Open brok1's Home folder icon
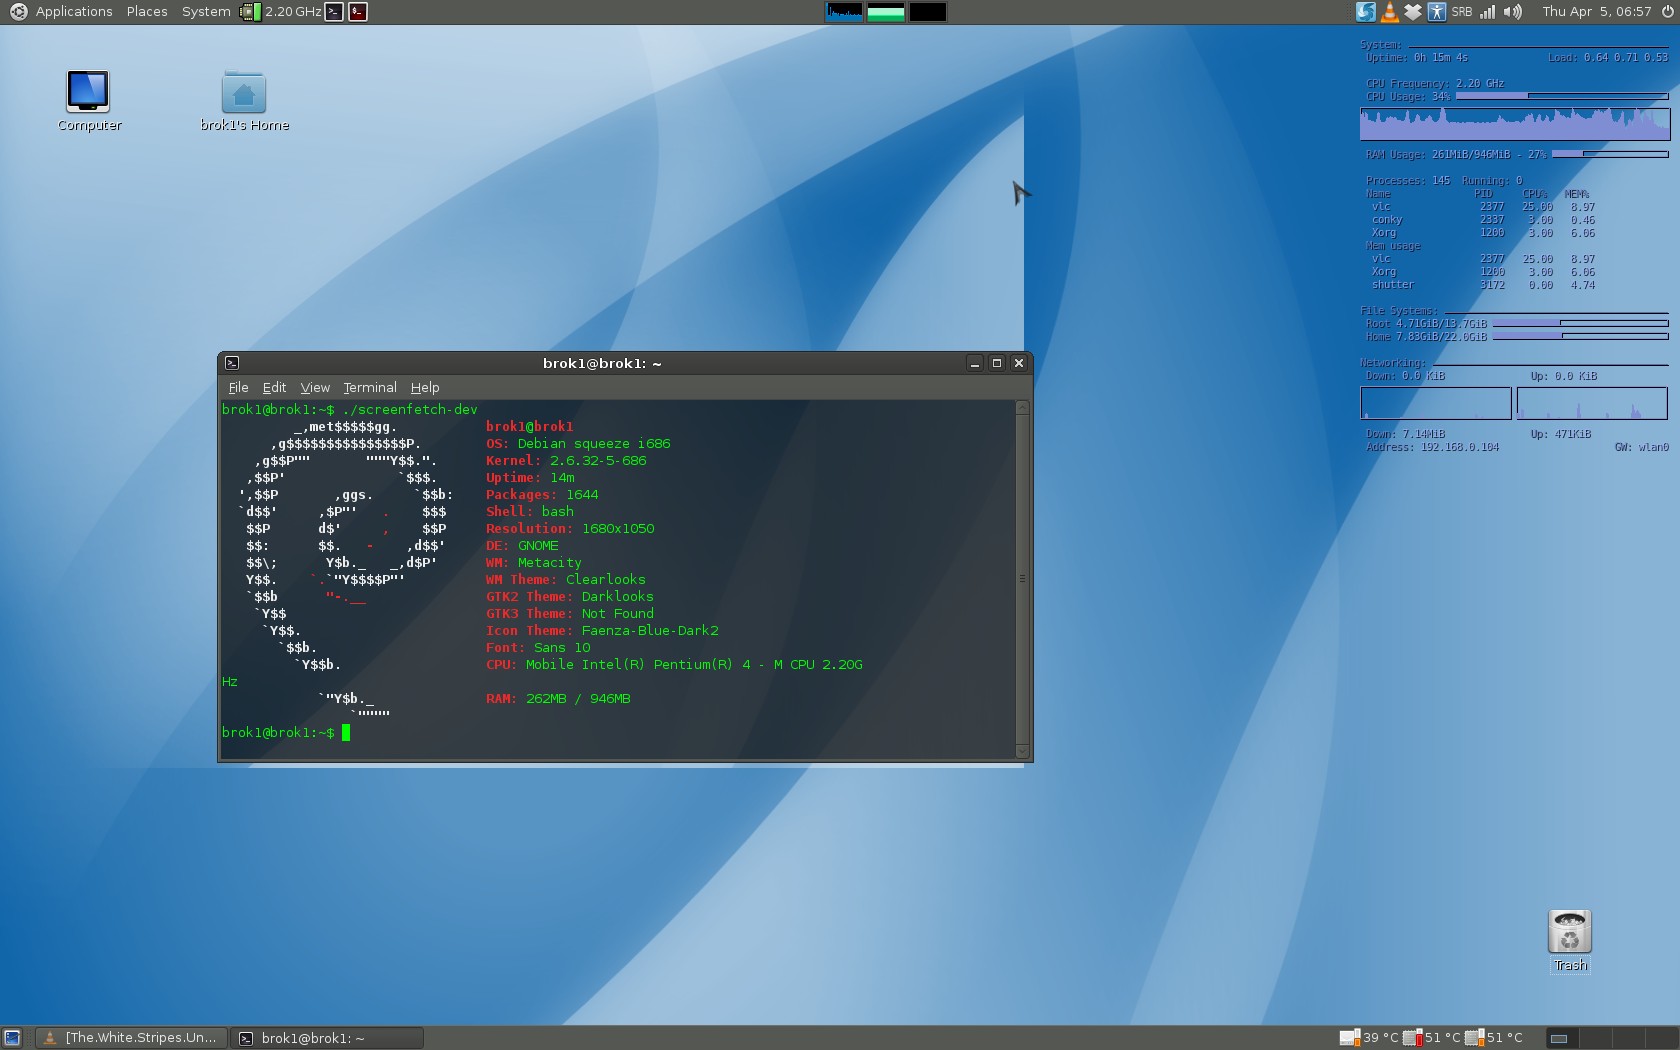Screen dimensions: 1680x1050 [243, 94]
